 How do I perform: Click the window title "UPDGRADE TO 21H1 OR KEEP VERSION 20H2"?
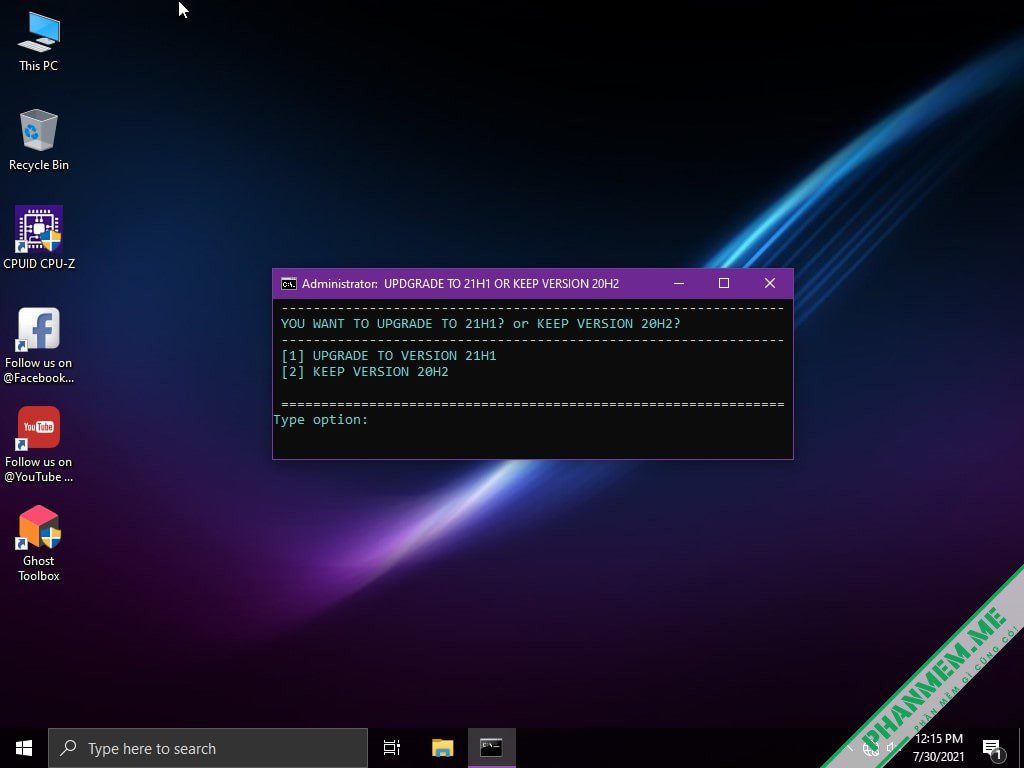click(502, 283)
